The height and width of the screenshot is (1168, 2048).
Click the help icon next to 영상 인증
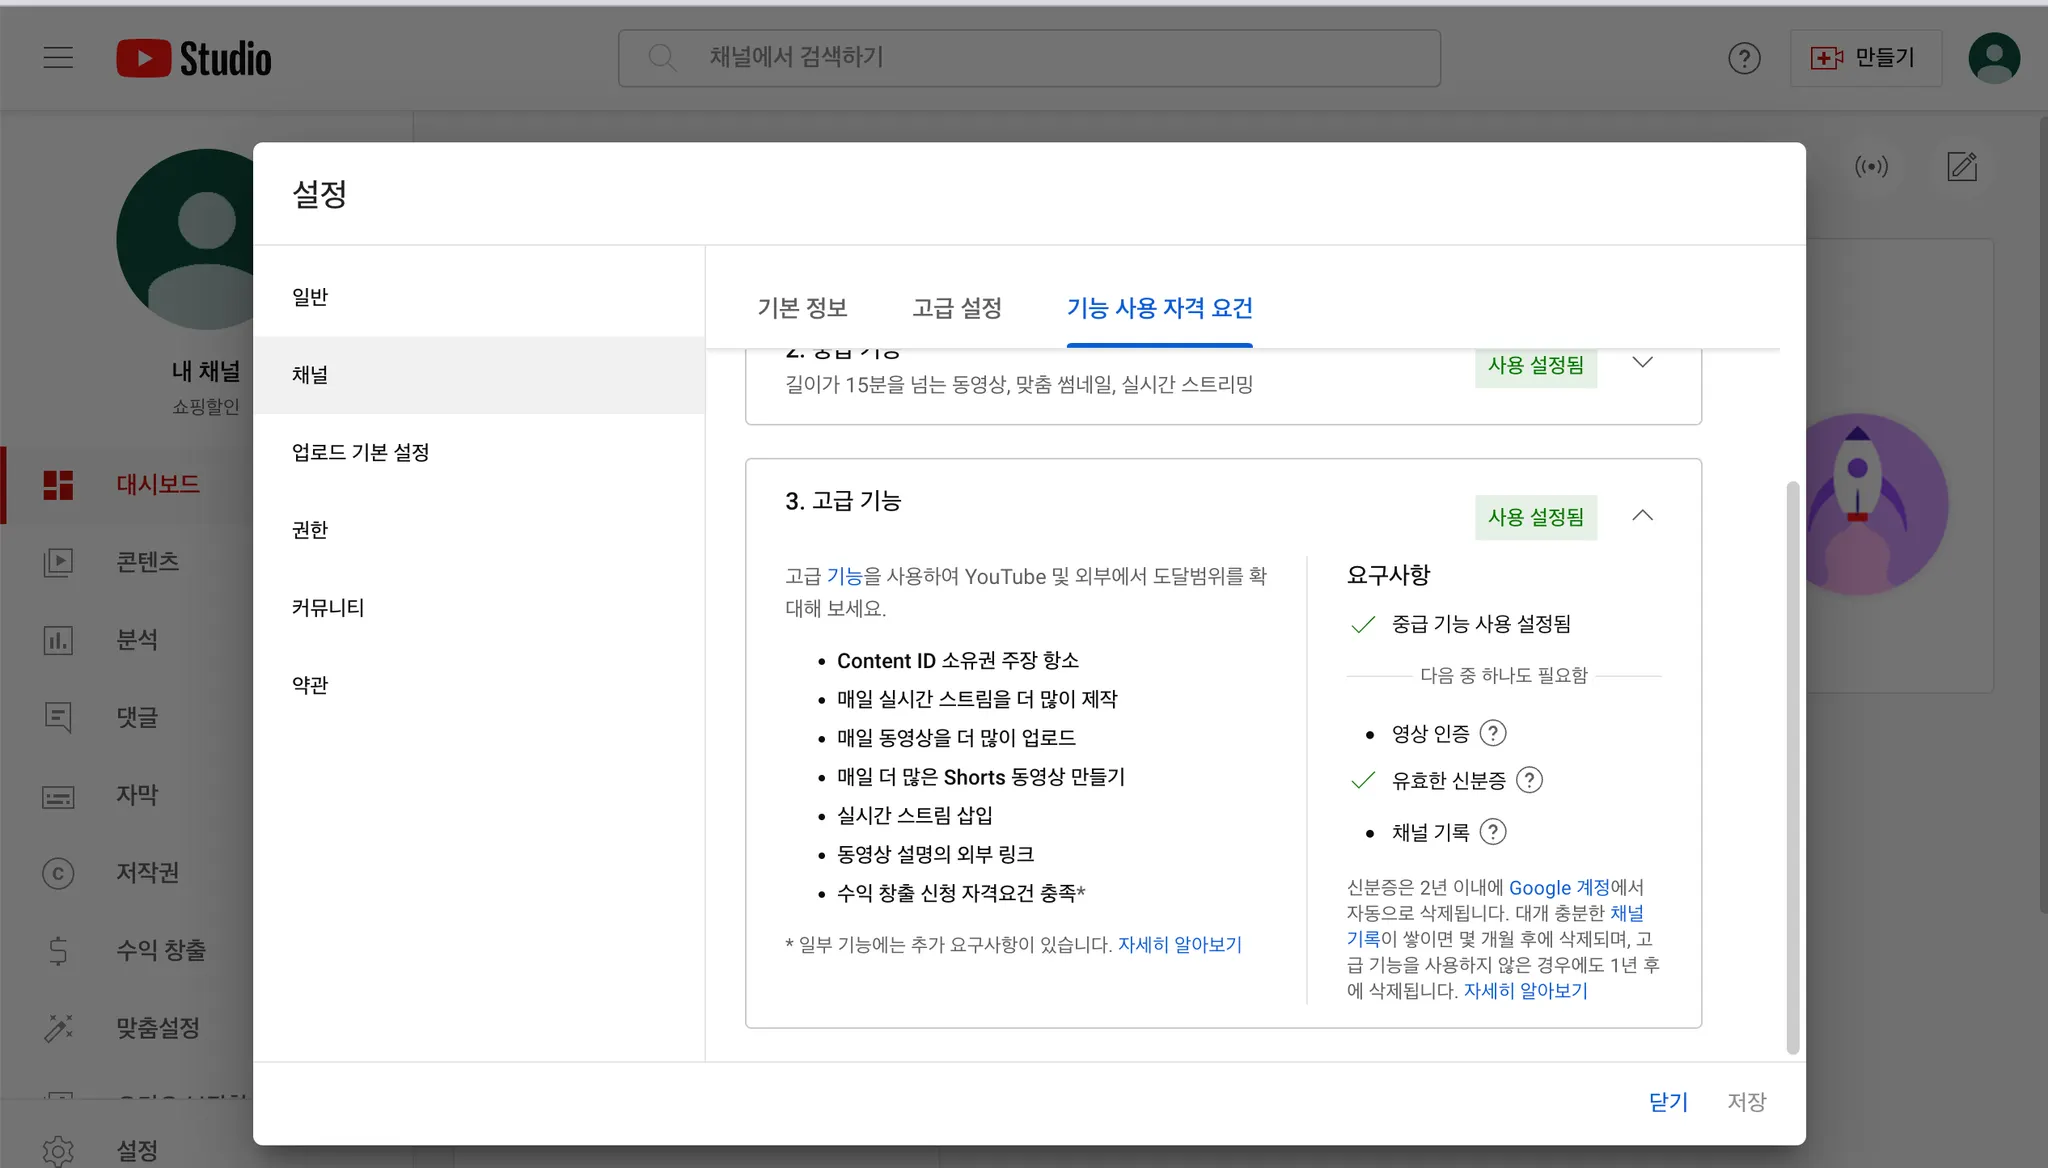[x=1492, y=733]
